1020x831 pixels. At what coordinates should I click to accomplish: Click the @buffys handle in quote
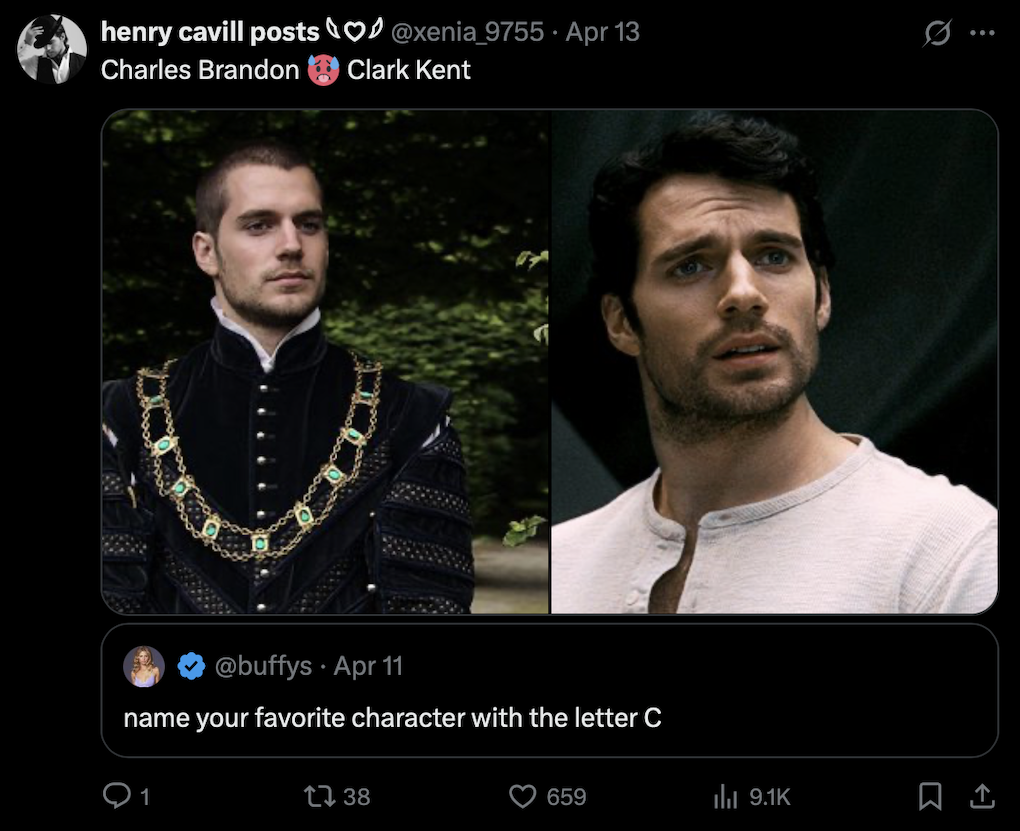263,666
